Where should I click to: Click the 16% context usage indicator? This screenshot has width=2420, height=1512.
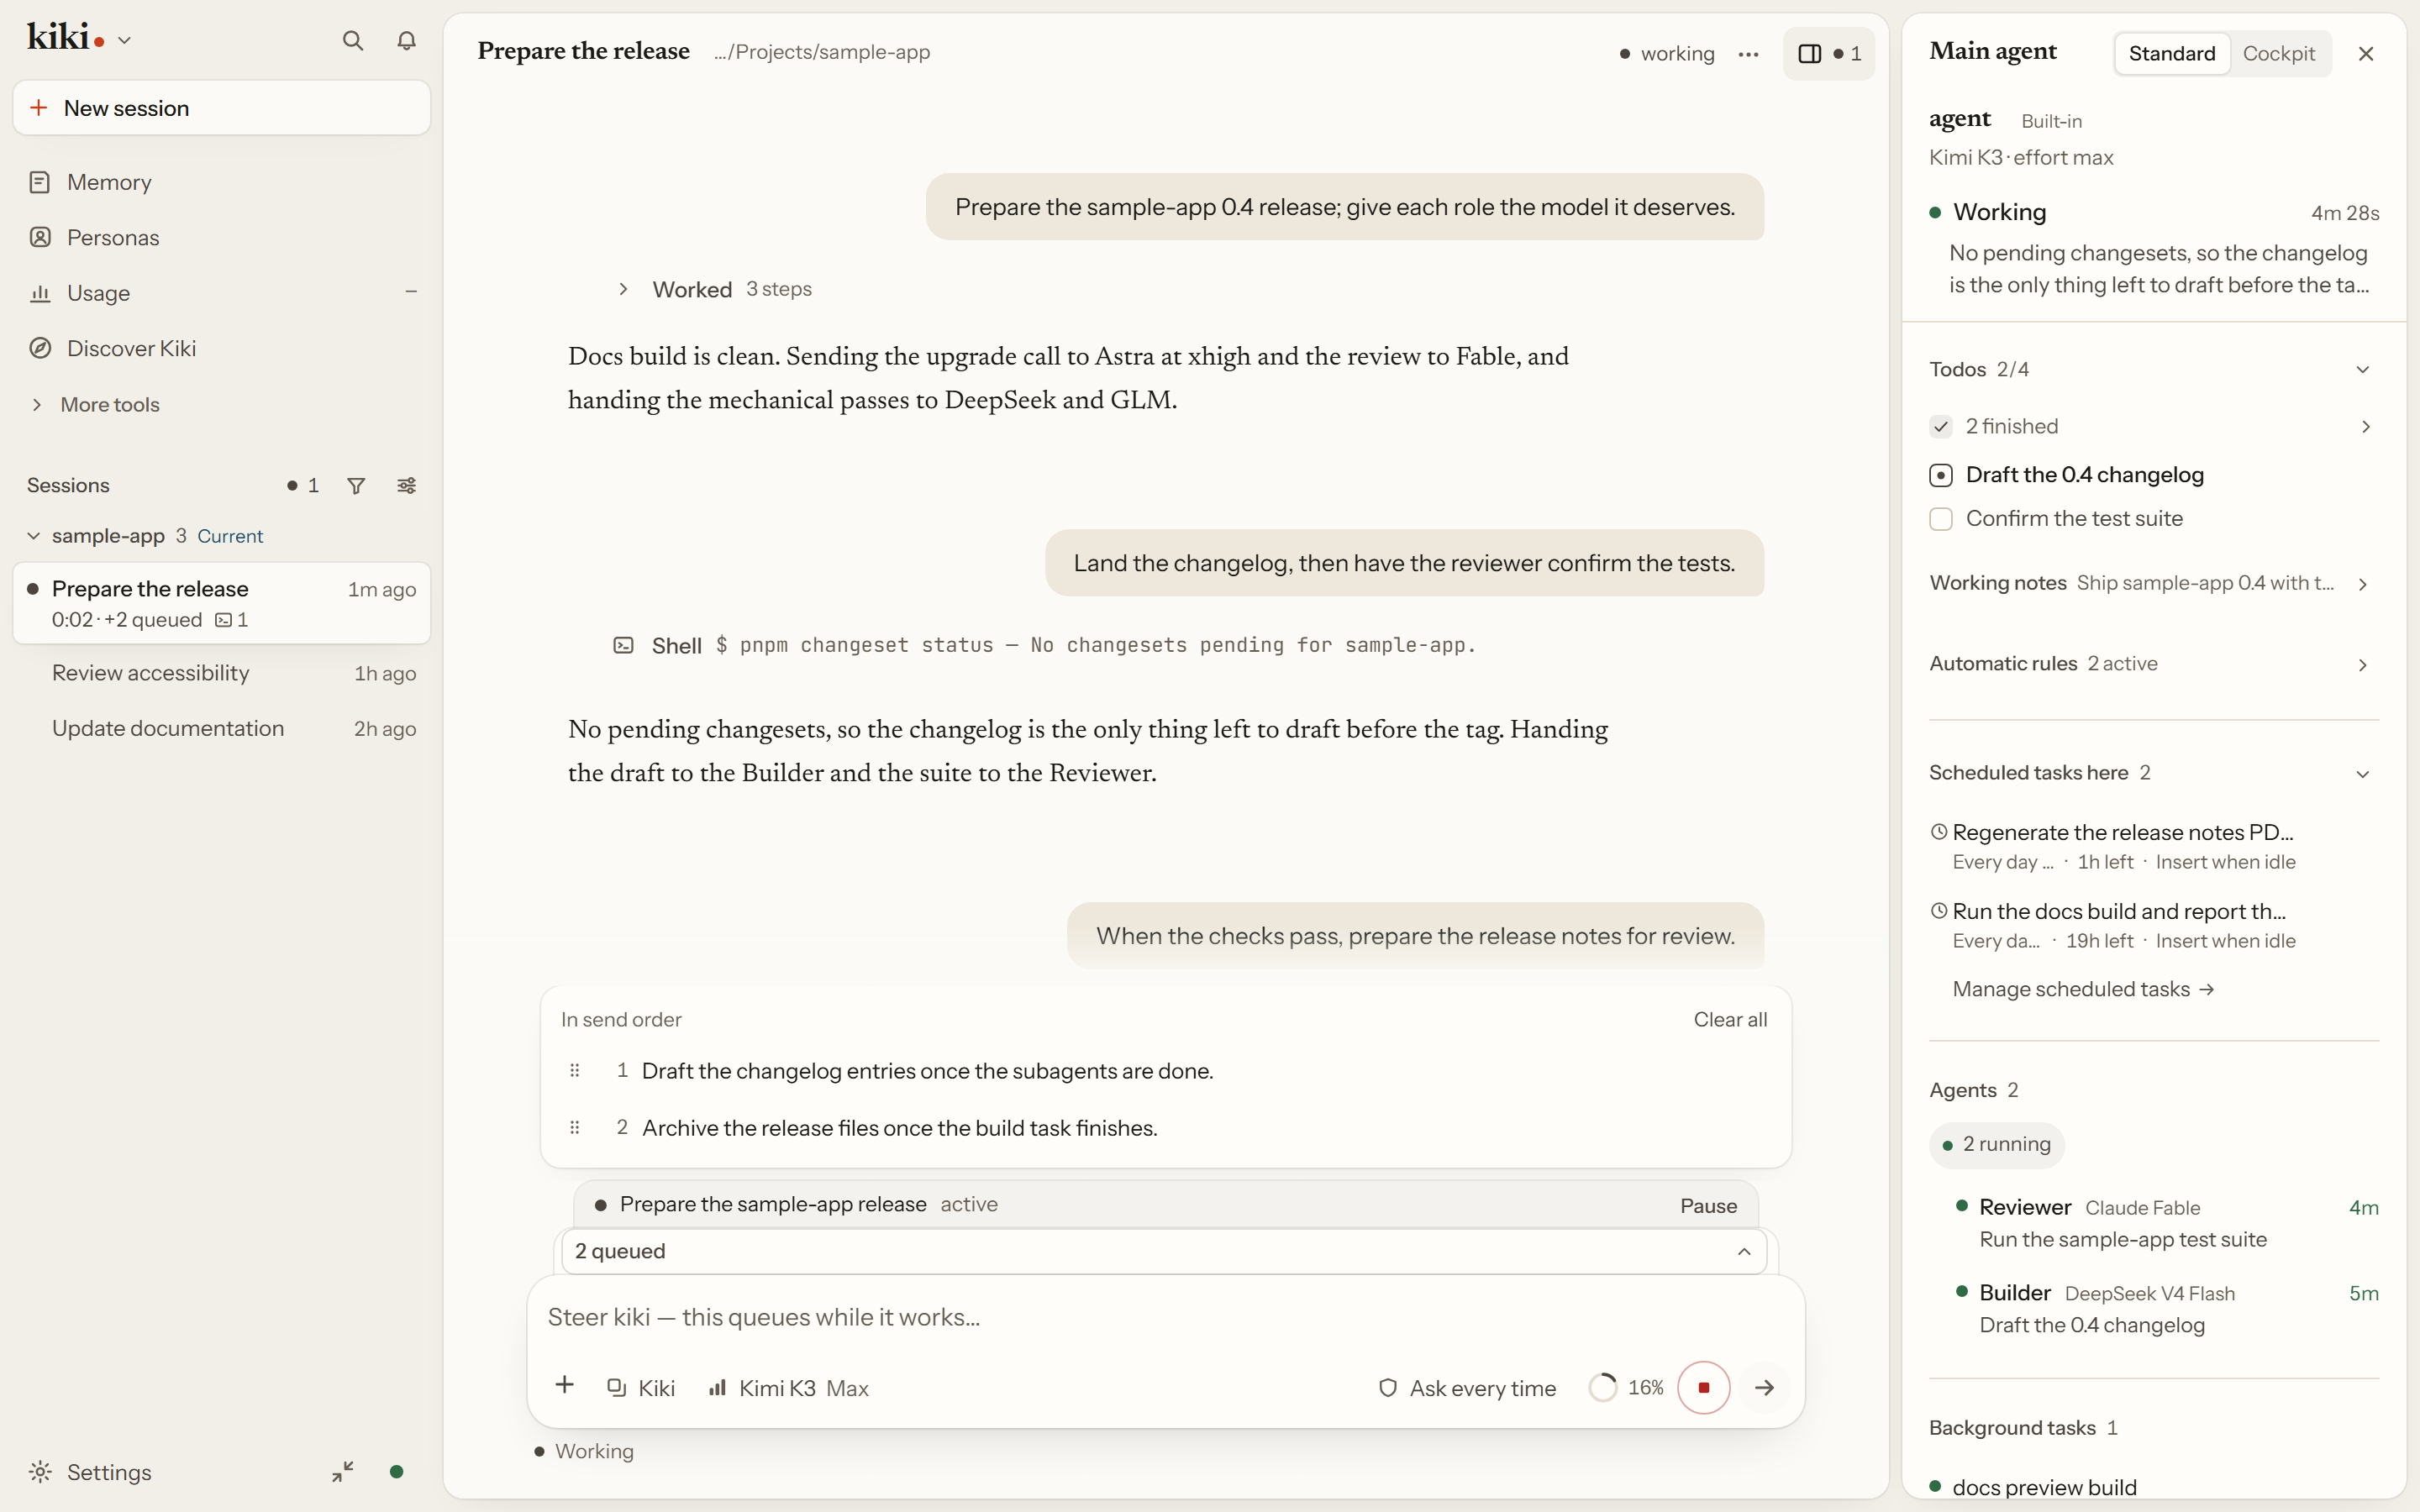click(x=1627, y=1387)
